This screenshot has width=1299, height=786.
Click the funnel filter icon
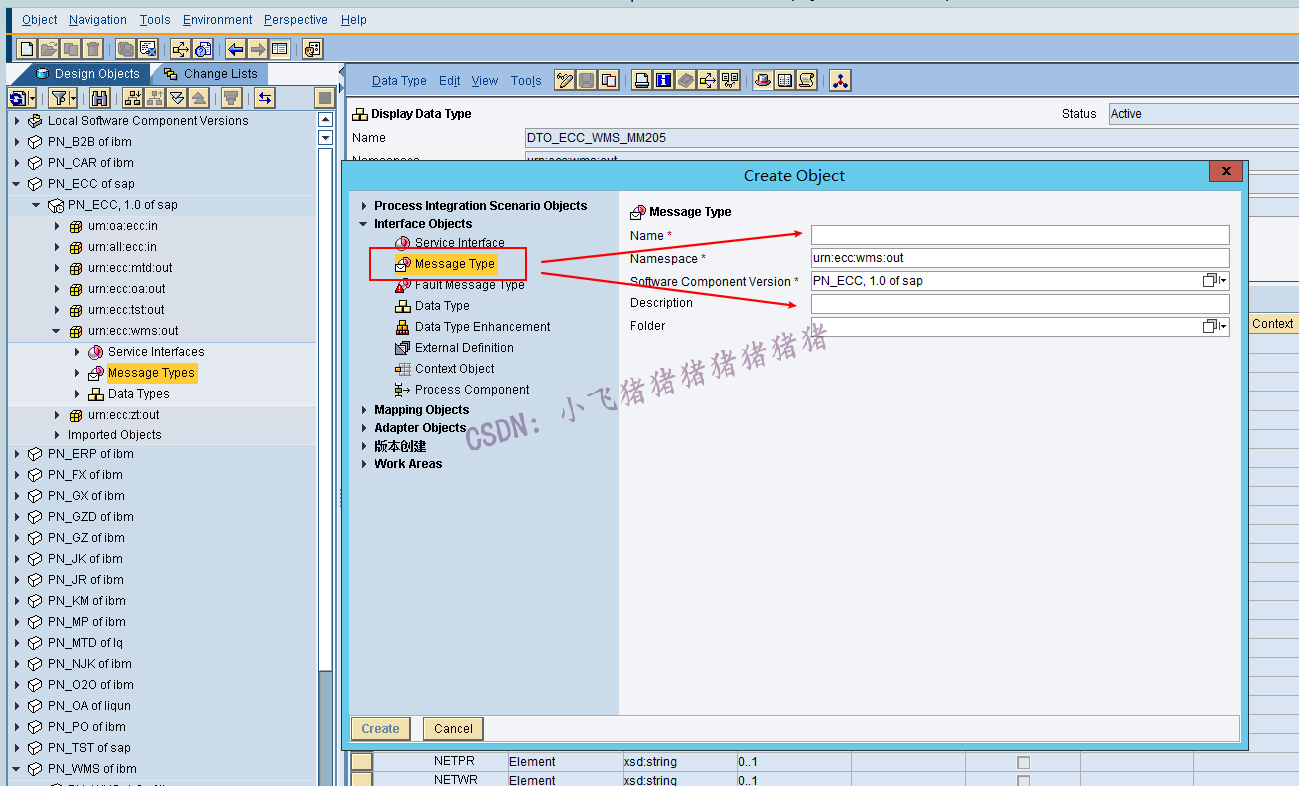(59, 97)
